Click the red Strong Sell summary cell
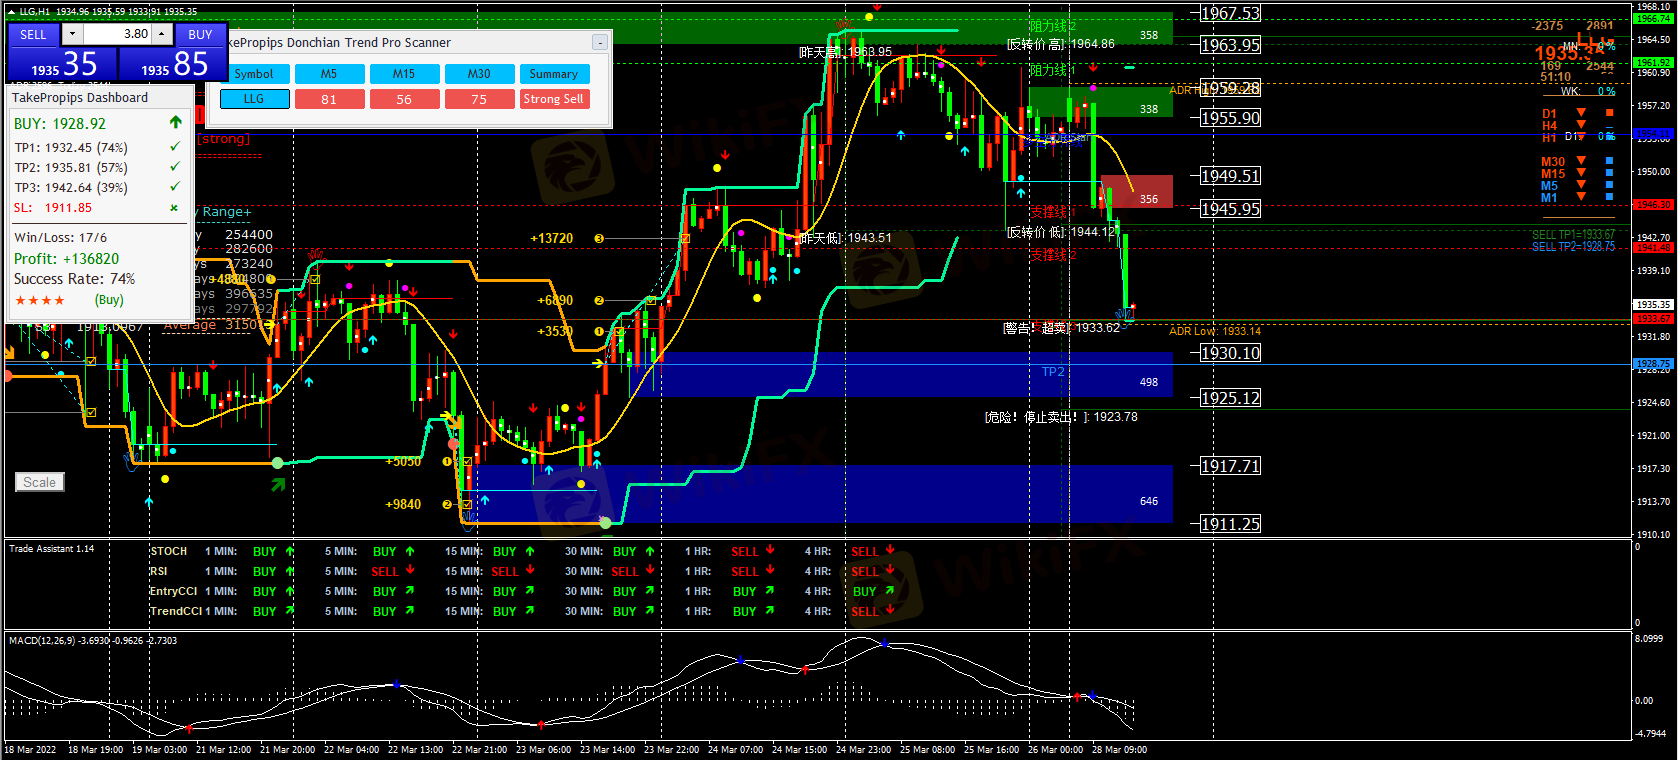 click(x=553, y=99)
